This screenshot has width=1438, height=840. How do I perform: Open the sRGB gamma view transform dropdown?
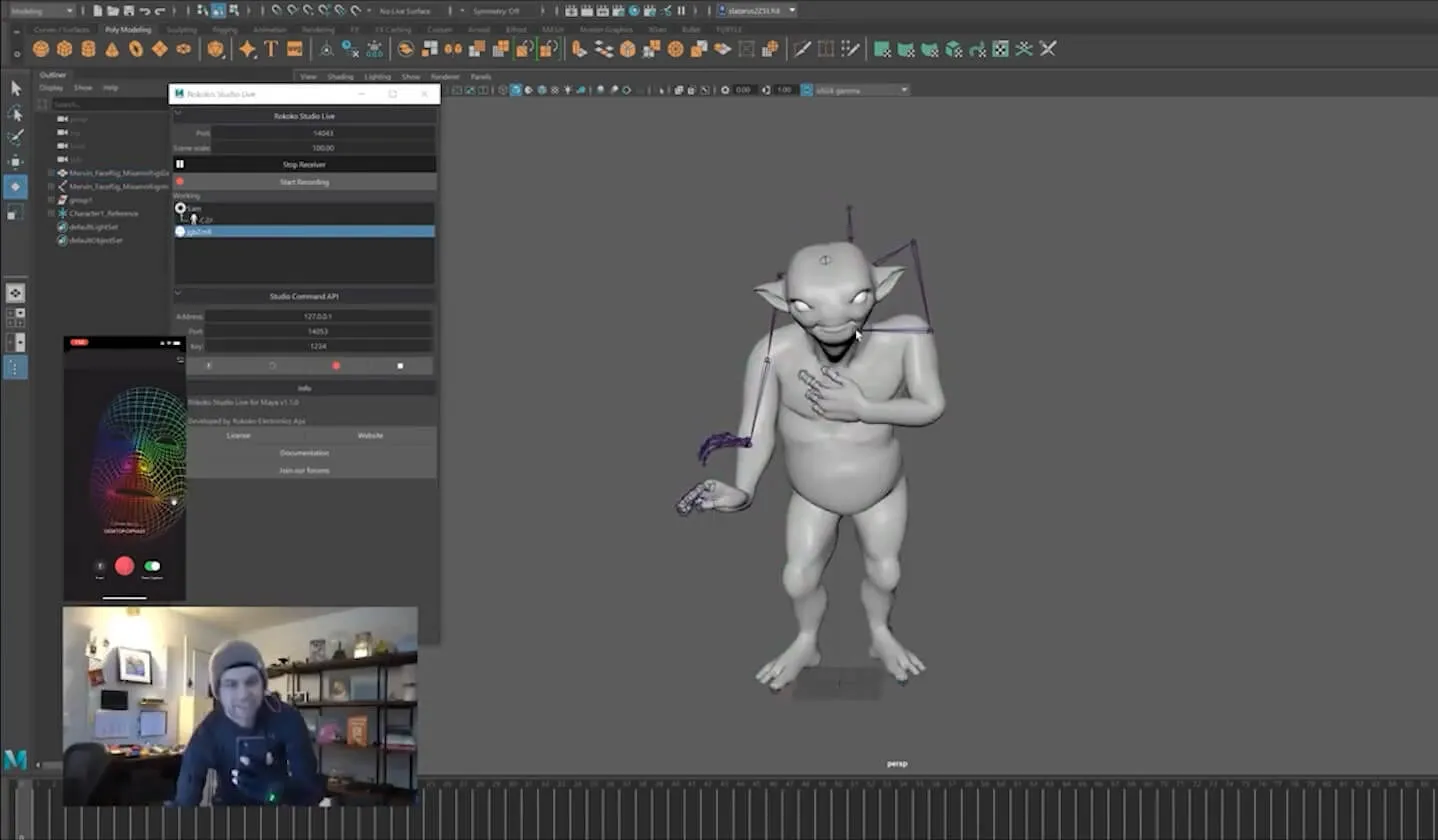coord(862,90)
